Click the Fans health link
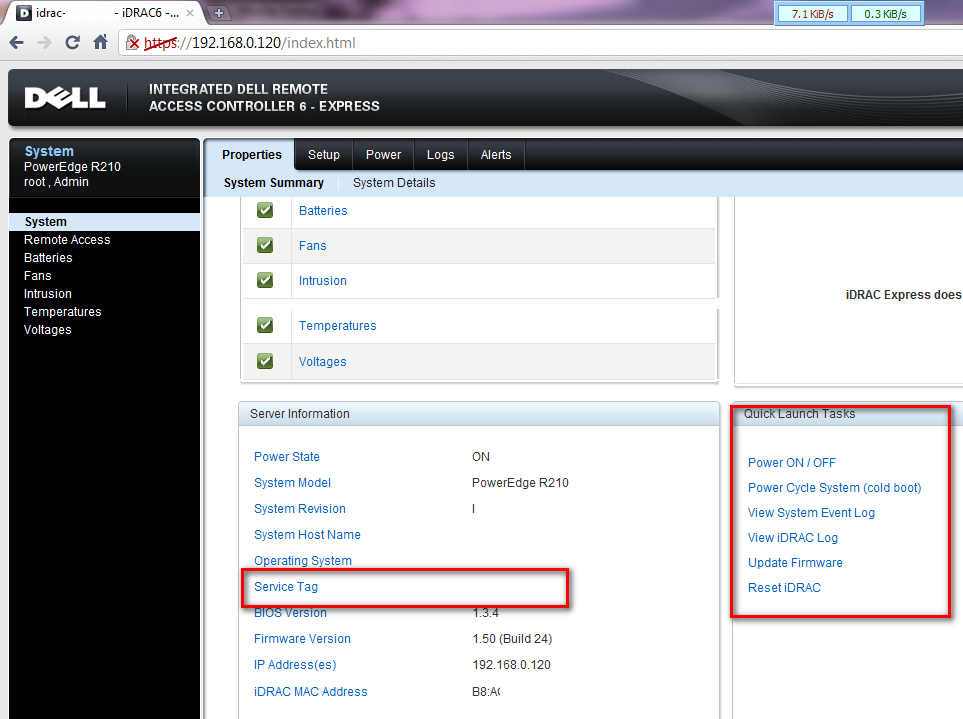The width and height of the screenshot is (963, 719). [313, 246]
